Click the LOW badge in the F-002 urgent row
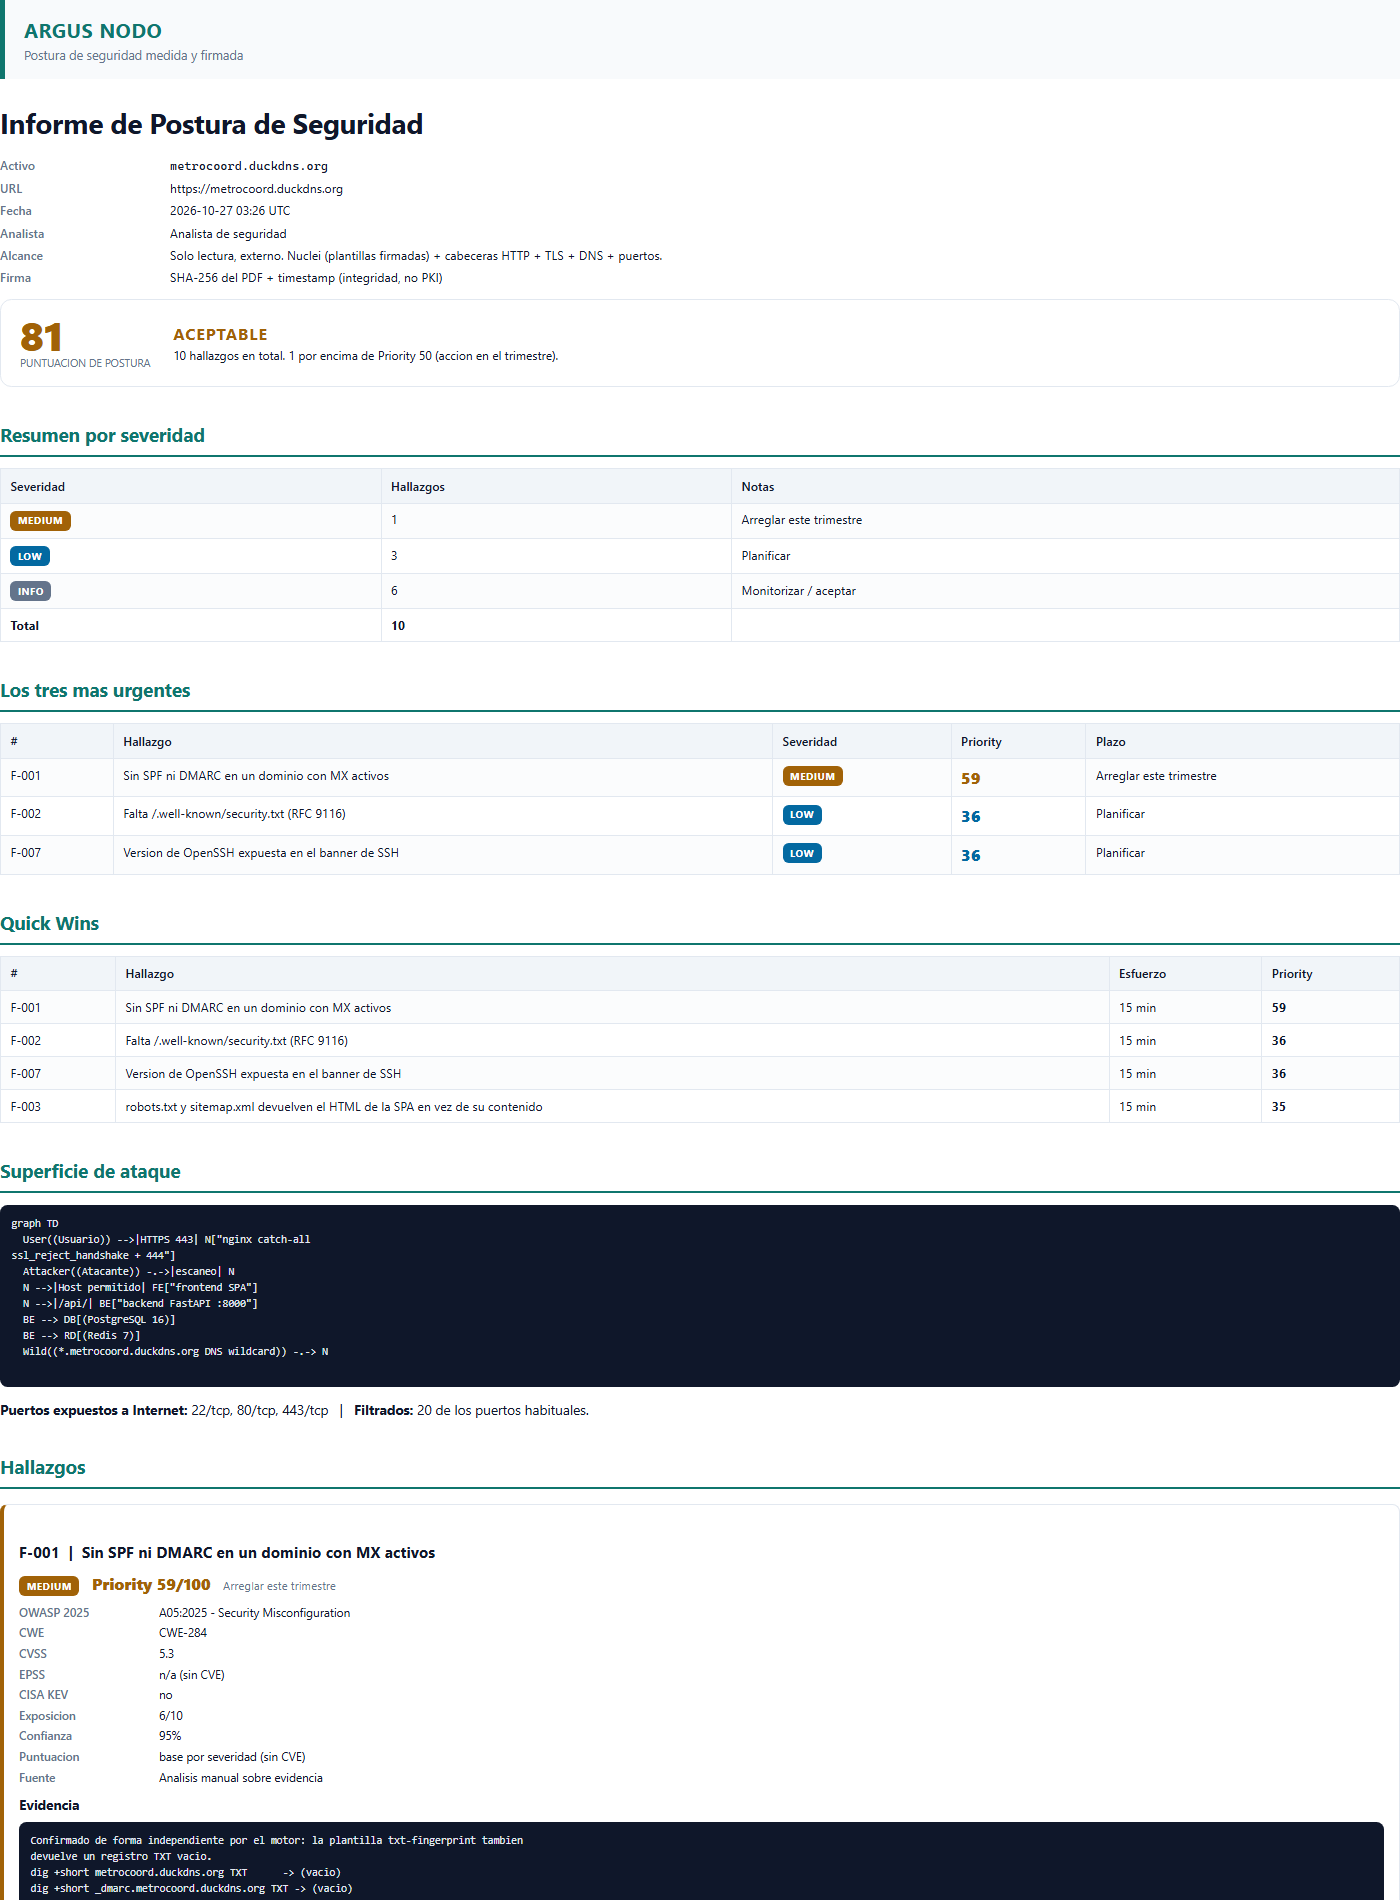The height and width of the screenshot is (1900, 1400). click(x=802, y=815)
